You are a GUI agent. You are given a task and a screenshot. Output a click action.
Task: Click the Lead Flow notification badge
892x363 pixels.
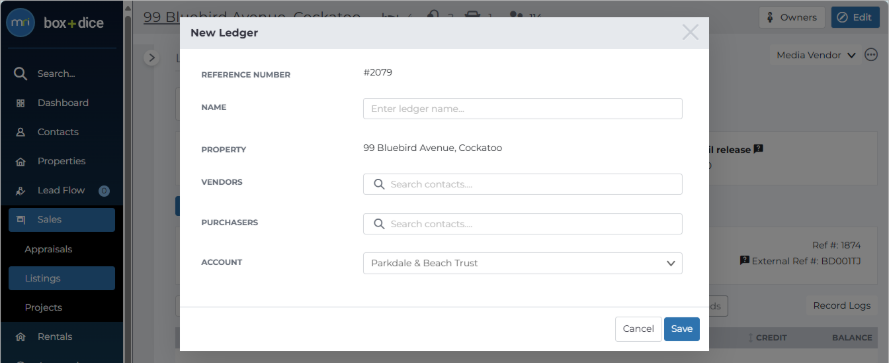tap(104, 191)
